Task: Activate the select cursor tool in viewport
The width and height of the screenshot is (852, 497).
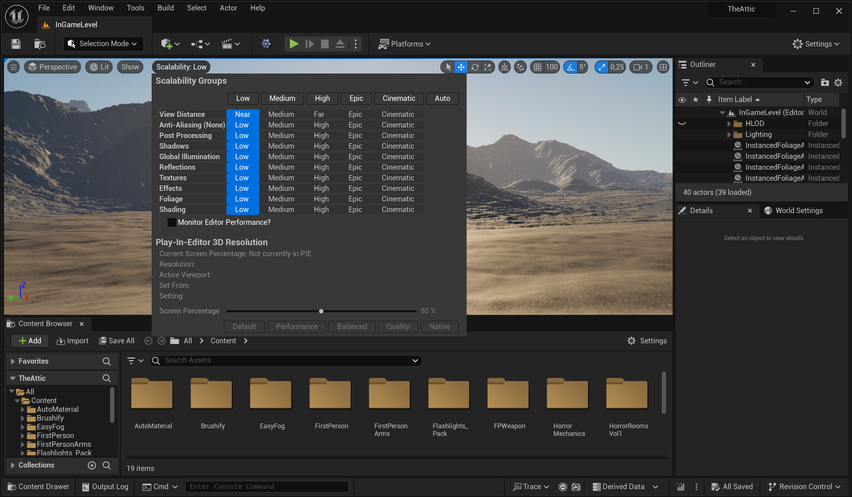Action: pos(448,67)
